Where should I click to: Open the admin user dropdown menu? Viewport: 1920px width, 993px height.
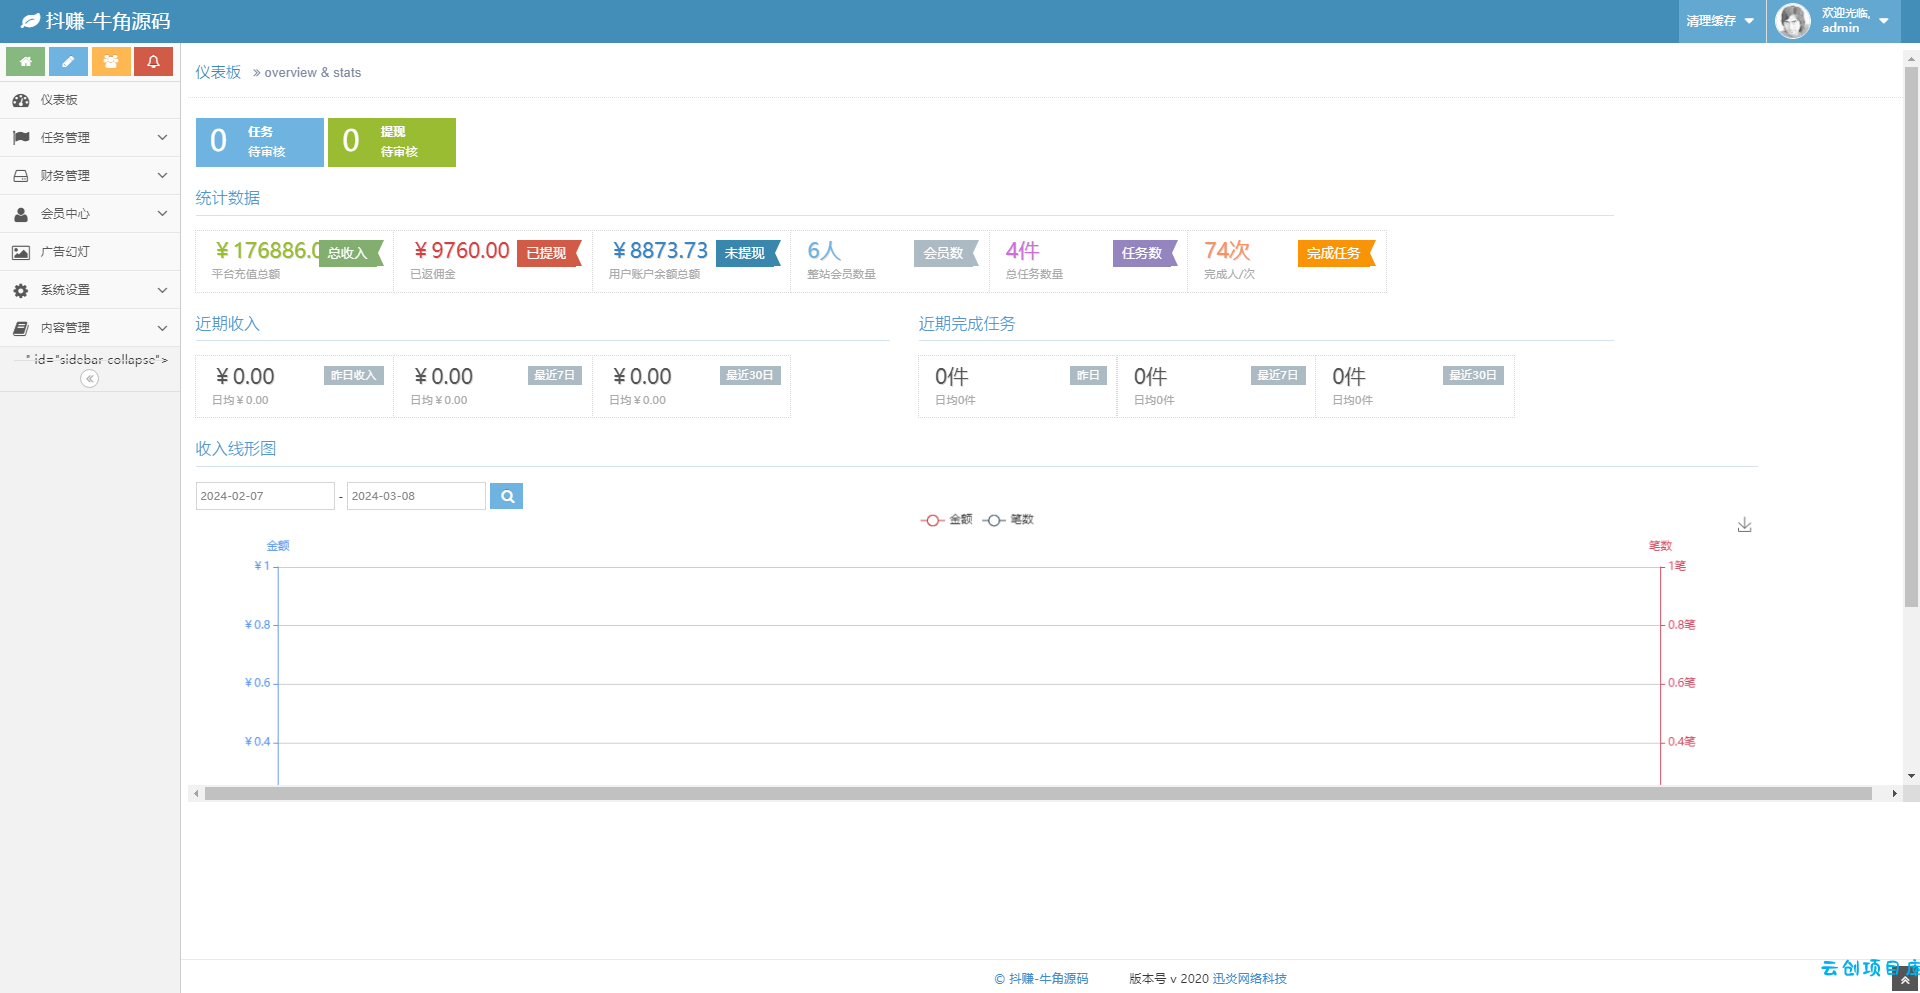pos(1833,21)
